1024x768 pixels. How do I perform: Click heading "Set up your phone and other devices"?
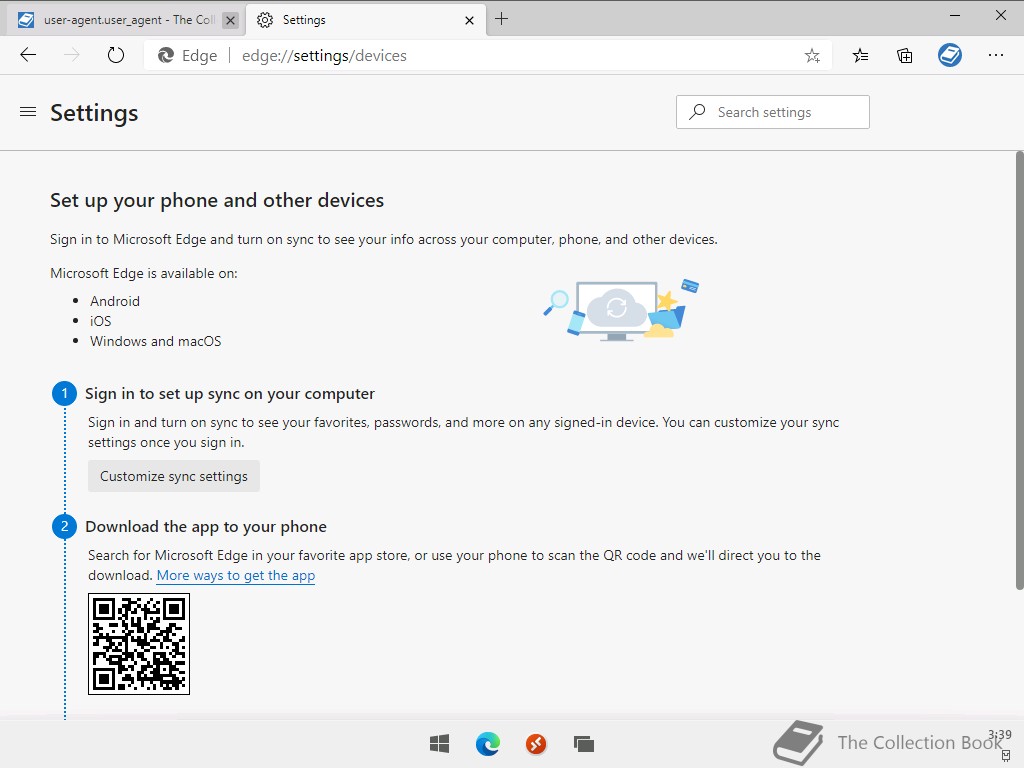pos(217,200)
